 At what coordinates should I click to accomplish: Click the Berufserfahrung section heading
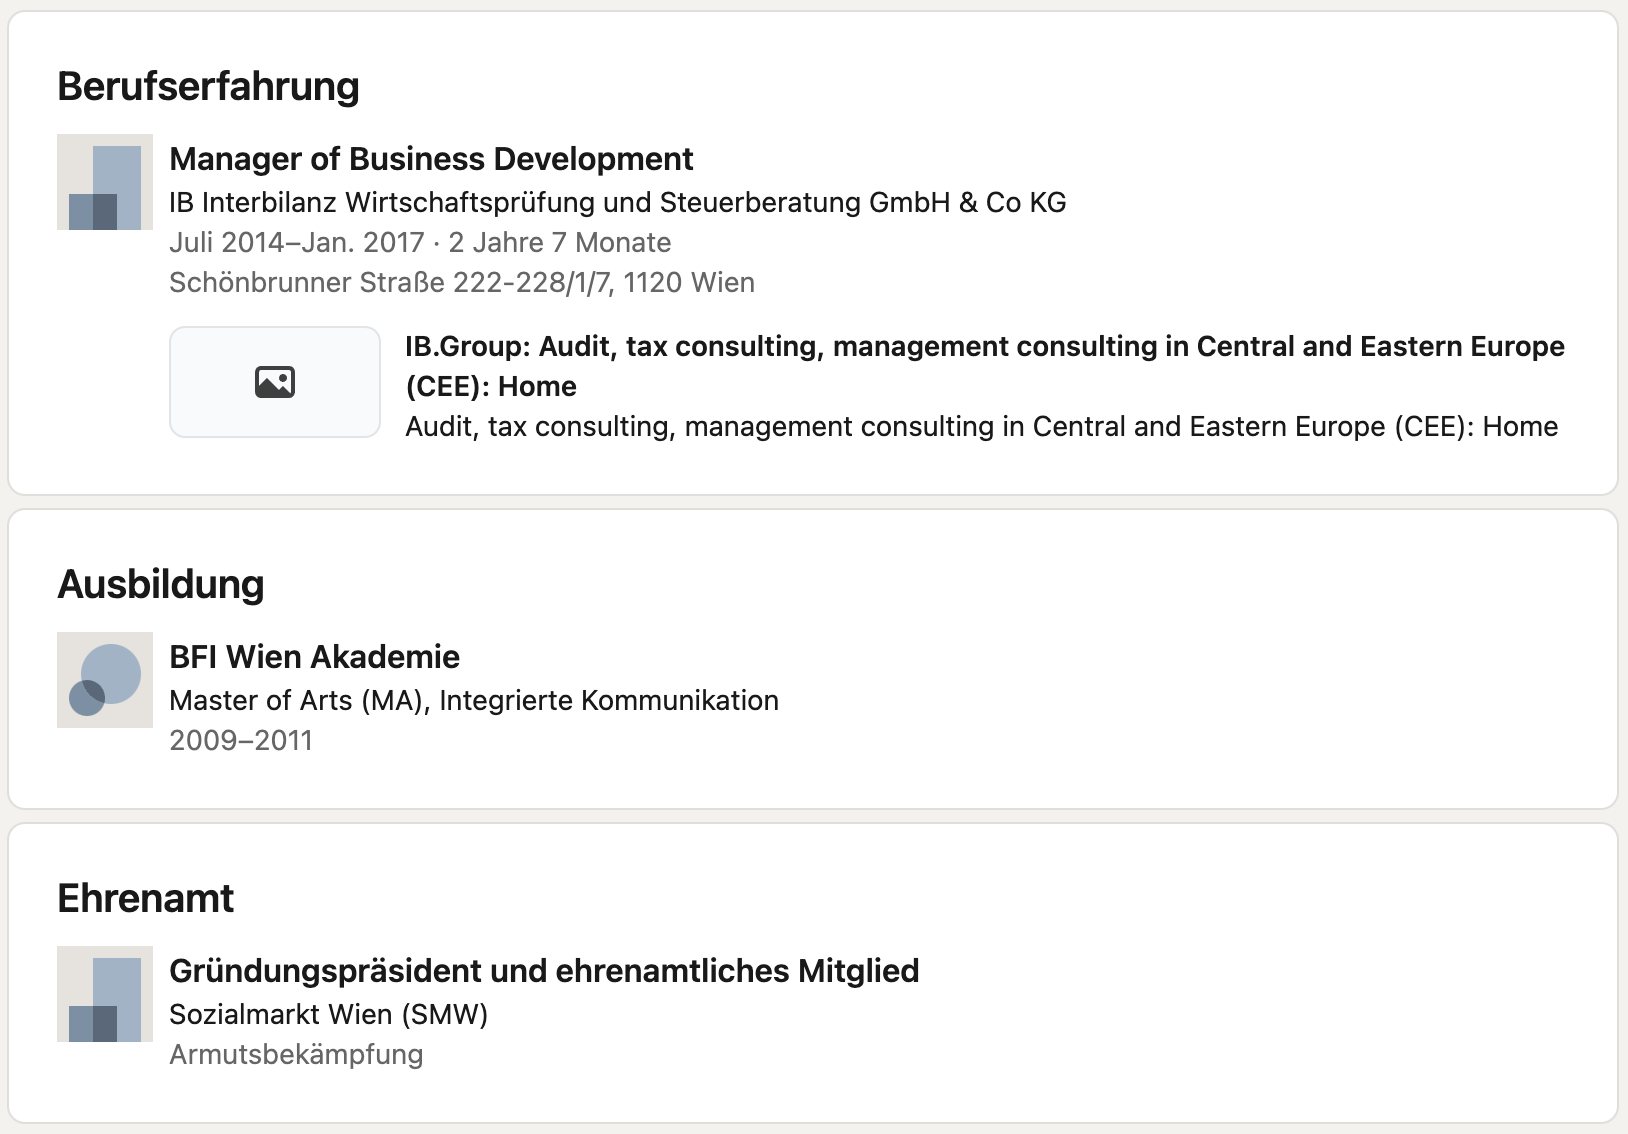point(208,87)
